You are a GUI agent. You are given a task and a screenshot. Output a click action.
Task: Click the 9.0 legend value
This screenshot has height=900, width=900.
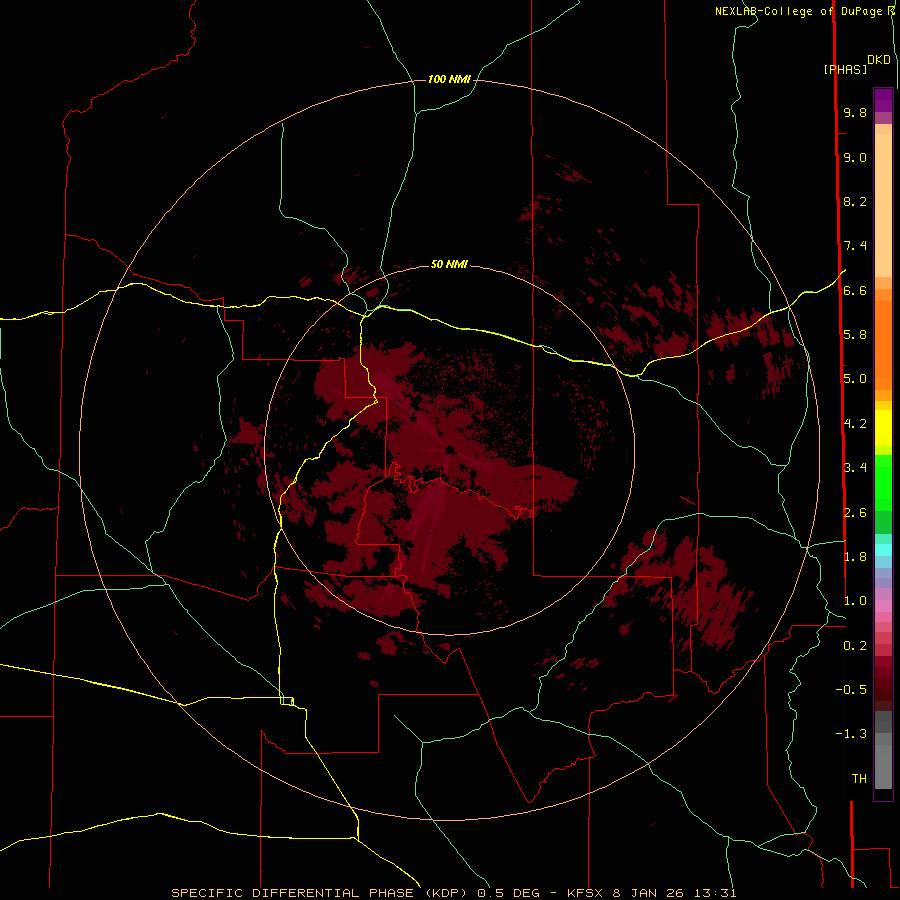click(855, 157)
